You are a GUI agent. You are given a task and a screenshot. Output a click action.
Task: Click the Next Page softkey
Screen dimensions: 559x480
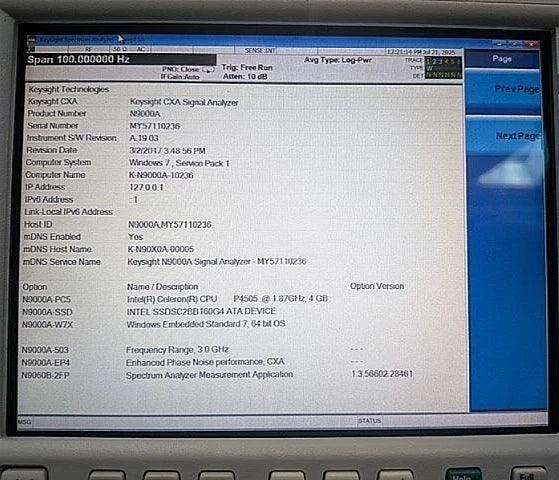503,137
